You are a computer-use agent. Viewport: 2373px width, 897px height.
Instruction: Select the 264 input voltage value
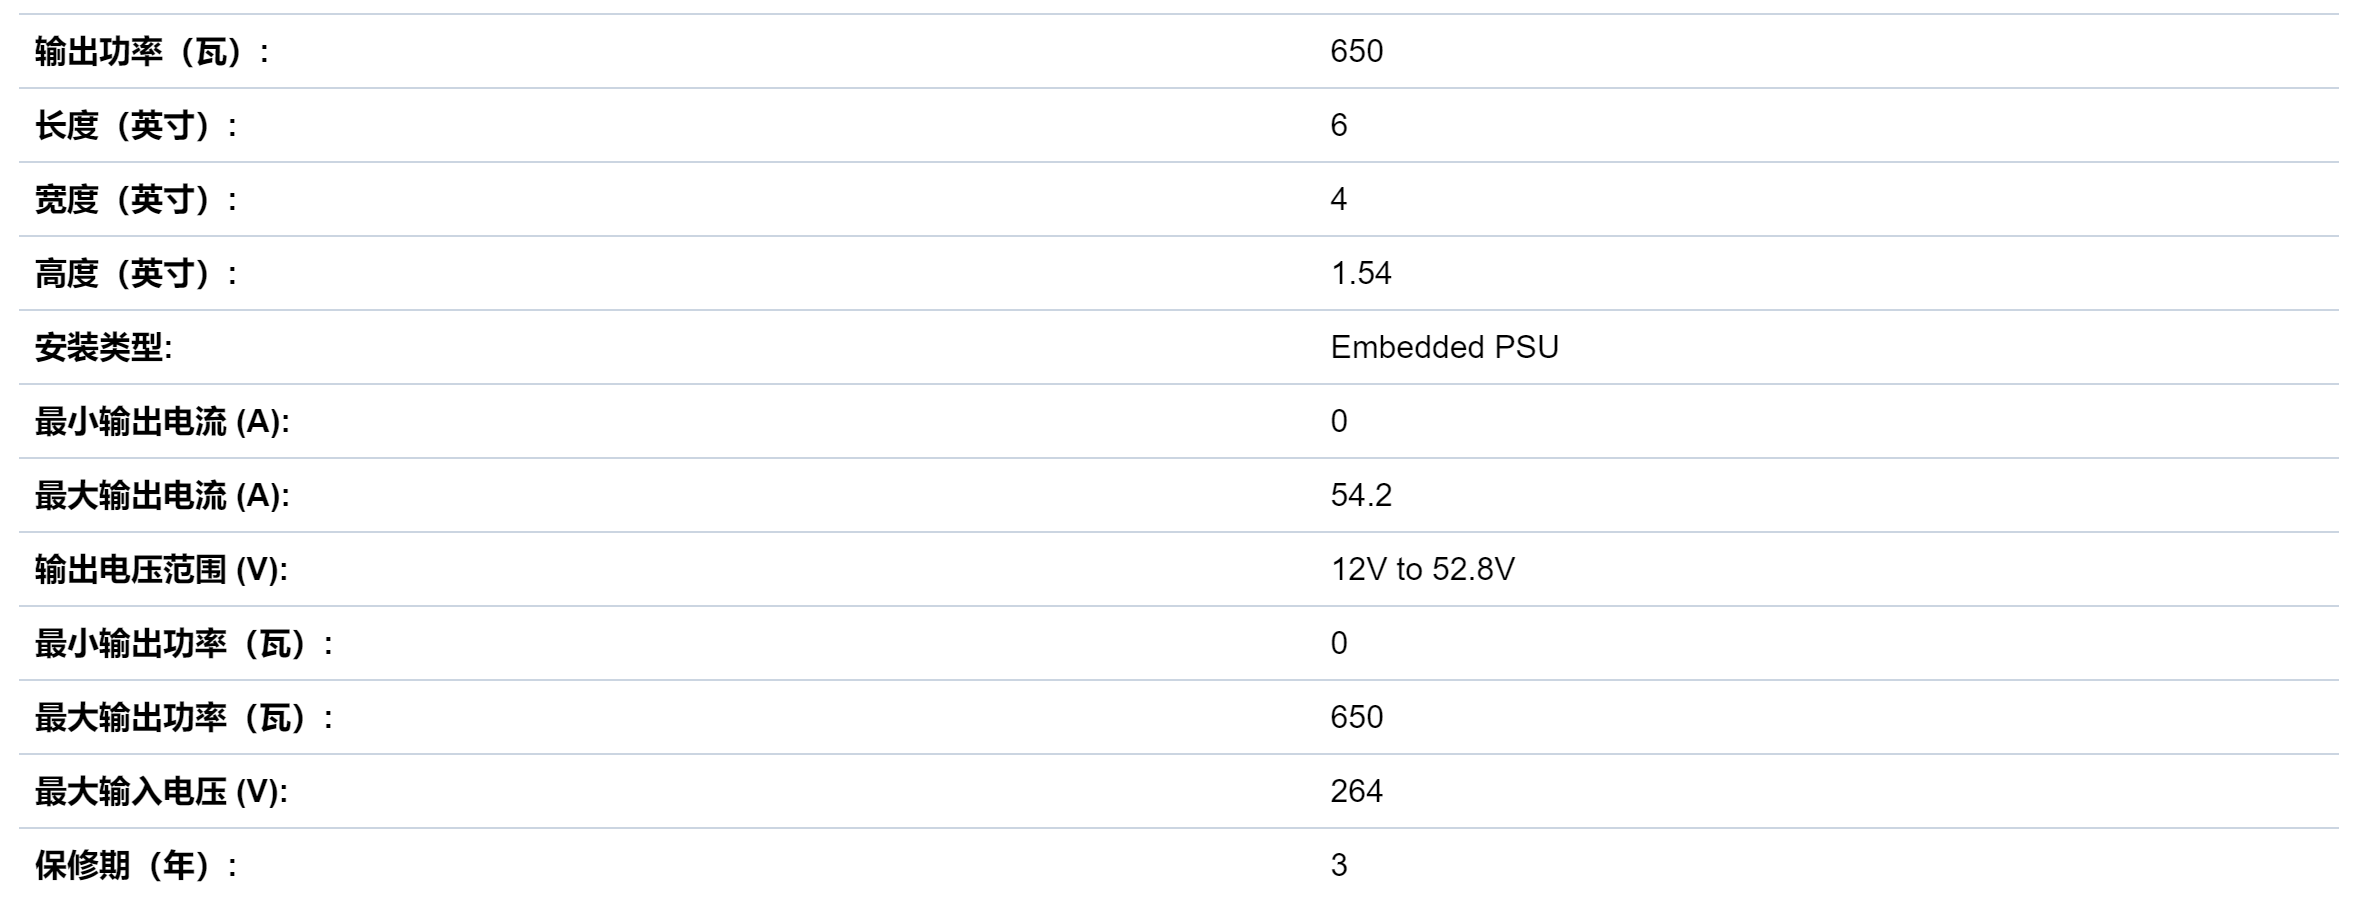point(1356,791)
